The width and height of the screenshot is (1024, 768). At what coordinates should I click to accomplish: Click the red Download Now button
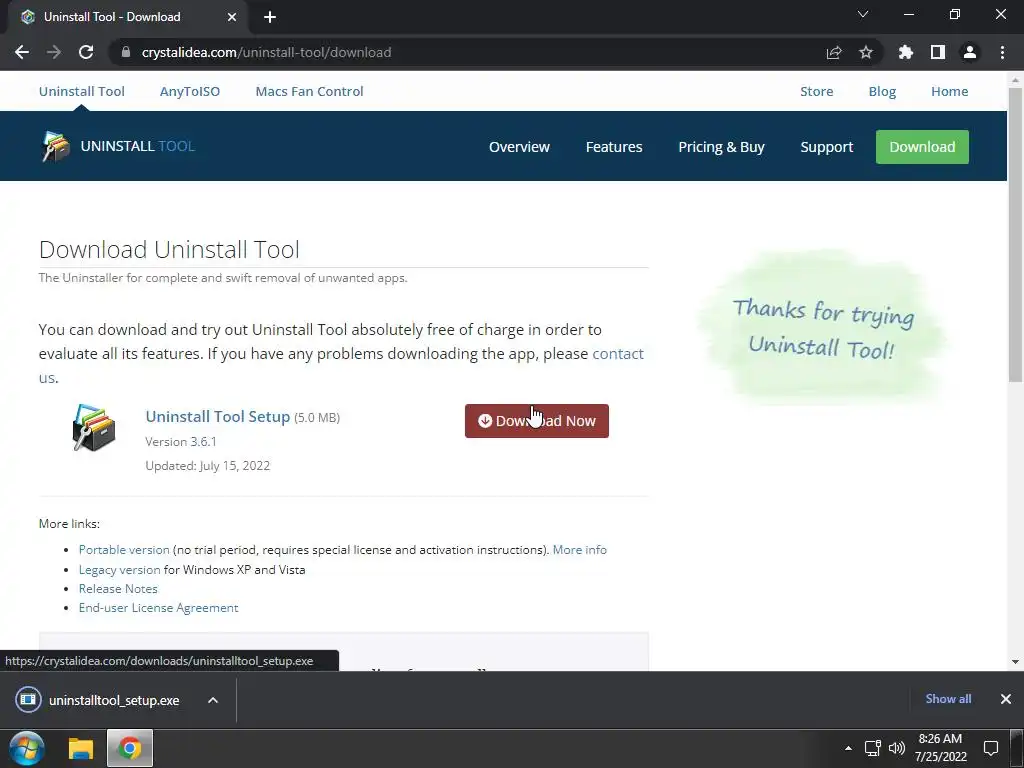pyautogui.click(x=537, y=421)
